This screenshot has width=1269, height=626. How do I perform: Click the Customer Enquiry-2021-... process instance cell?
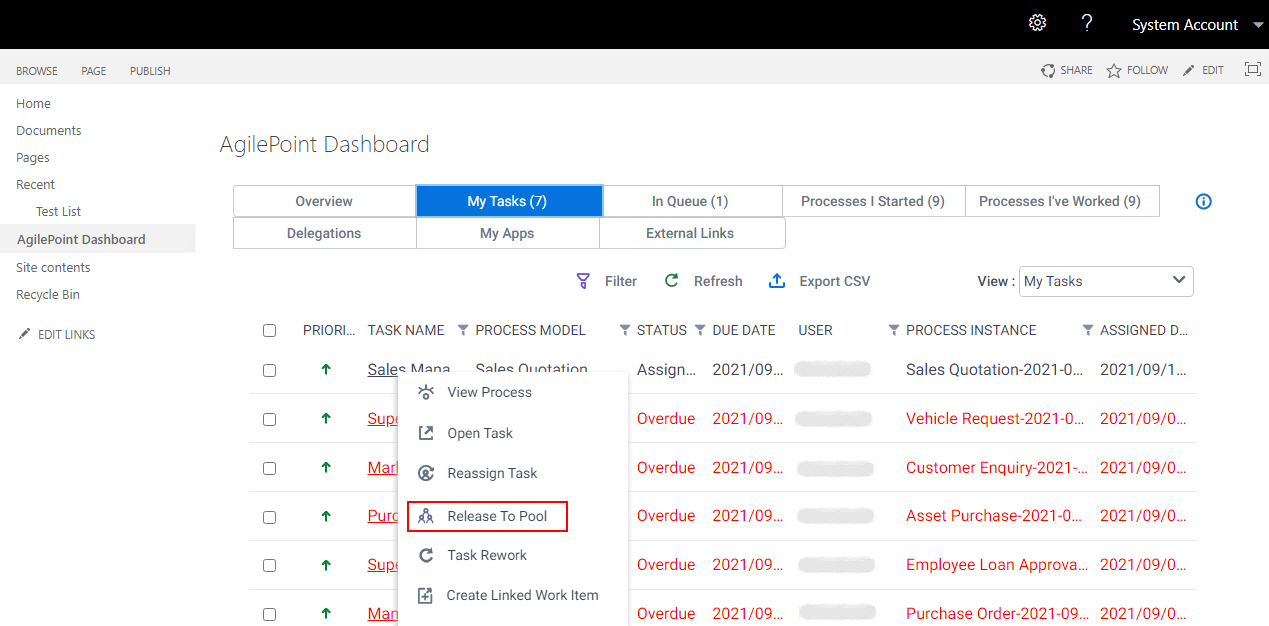click(997, 467)
